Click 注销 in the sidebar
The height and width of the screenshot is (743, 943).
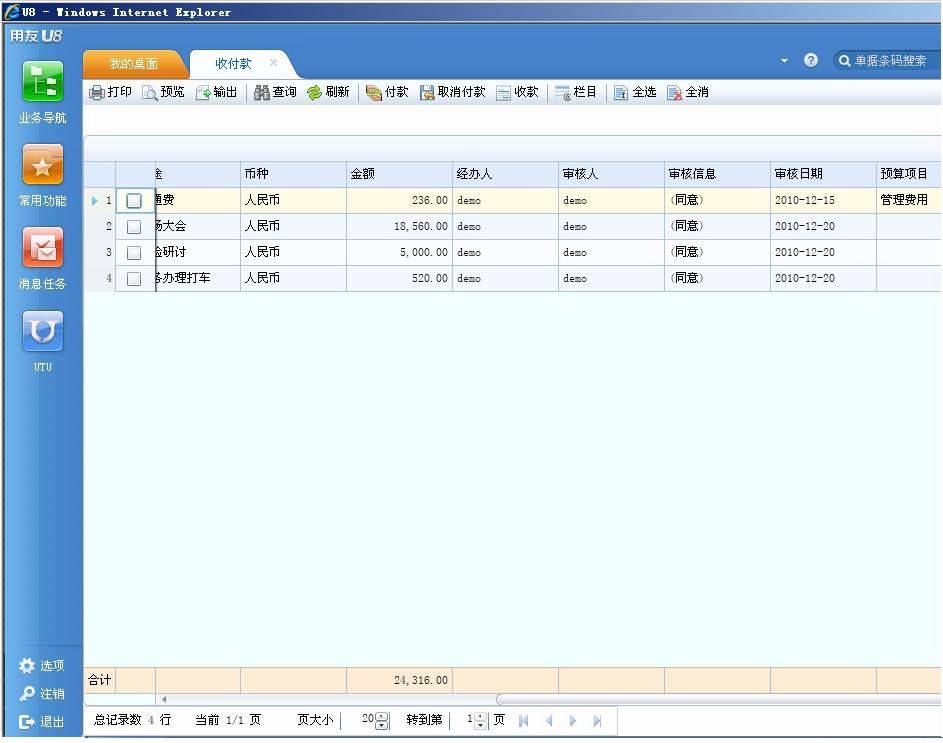pos(41,694)
